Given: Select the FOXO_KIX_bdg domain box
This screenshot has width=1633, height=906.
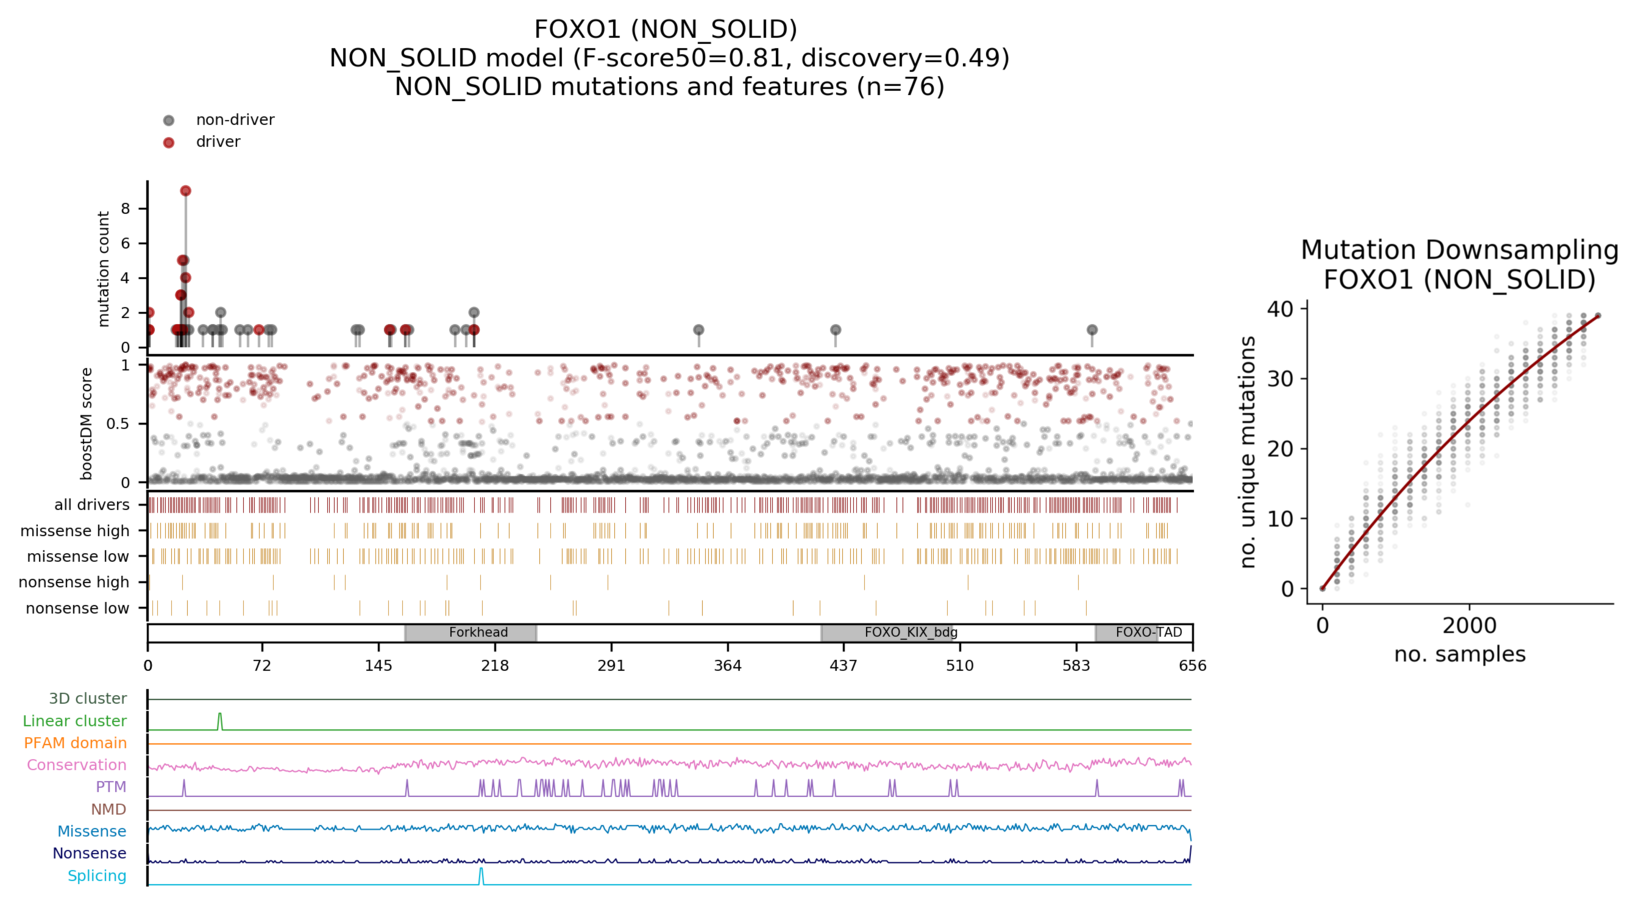Looking at the screenshot, I should click(887, 633).
